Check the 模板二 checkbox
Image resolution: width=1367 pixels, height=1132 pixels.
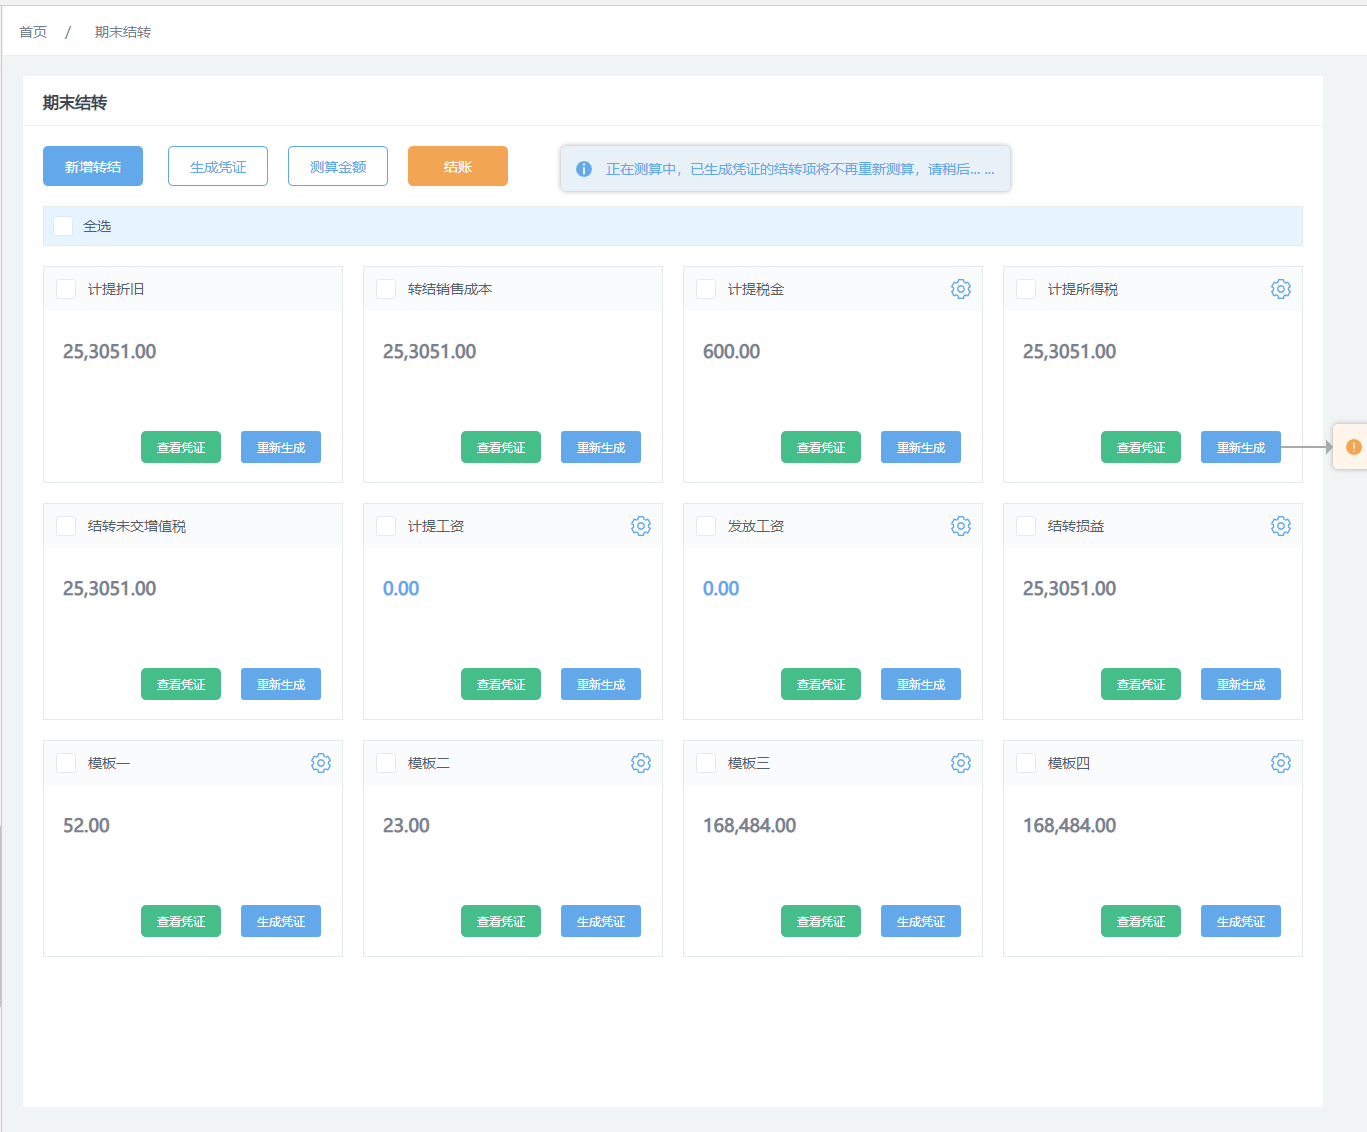tap(386, 763)
